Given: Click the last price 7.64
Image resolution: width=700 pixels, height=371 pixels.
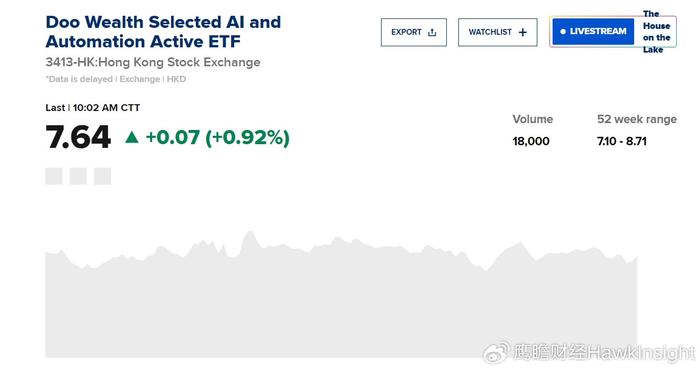Looking at the screenshot, I should (x=78, y=137).
